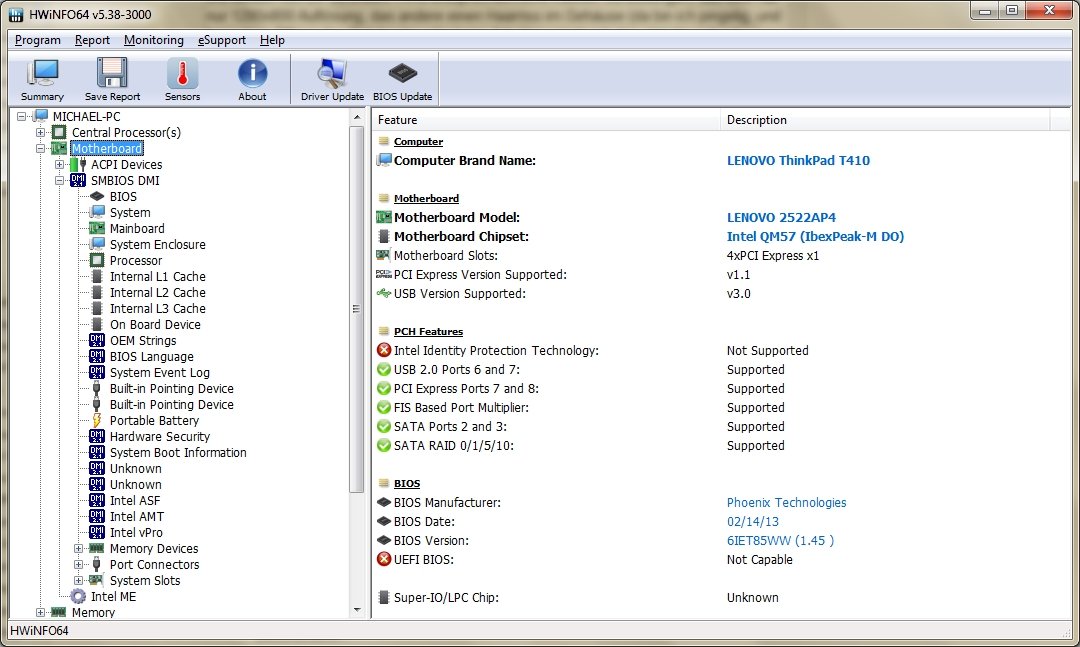Click the Feature column header
Image resolution: width=1080 pixels, height=647 pixels.
click(x=546, y=120)
